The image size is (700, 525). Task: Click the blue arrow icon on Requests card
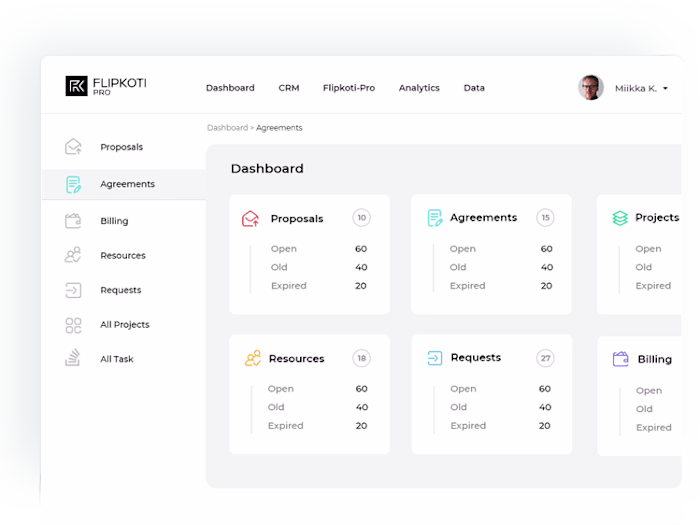click(435, 358)
